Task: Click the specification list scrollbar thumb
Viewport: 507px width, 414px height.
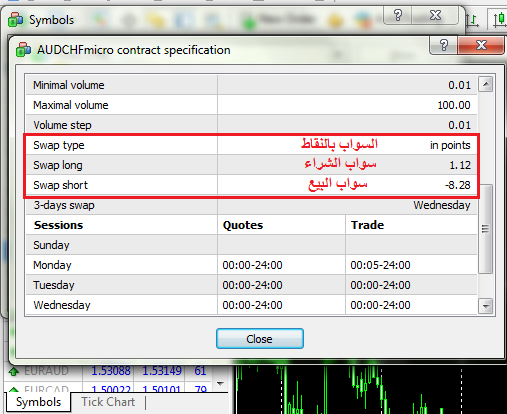Action: click(486, 229)
